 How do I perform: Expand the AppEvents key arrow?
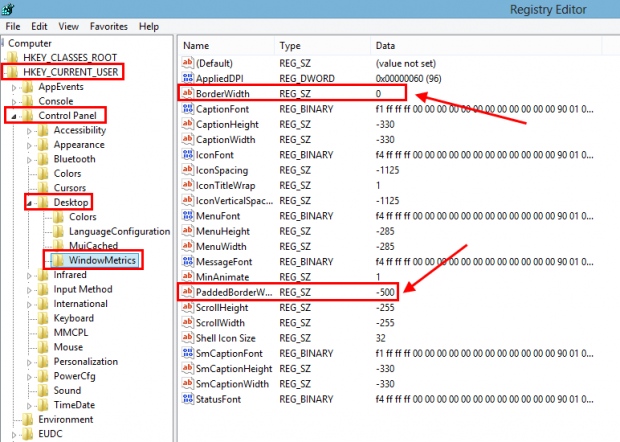[x=14, y=87]
